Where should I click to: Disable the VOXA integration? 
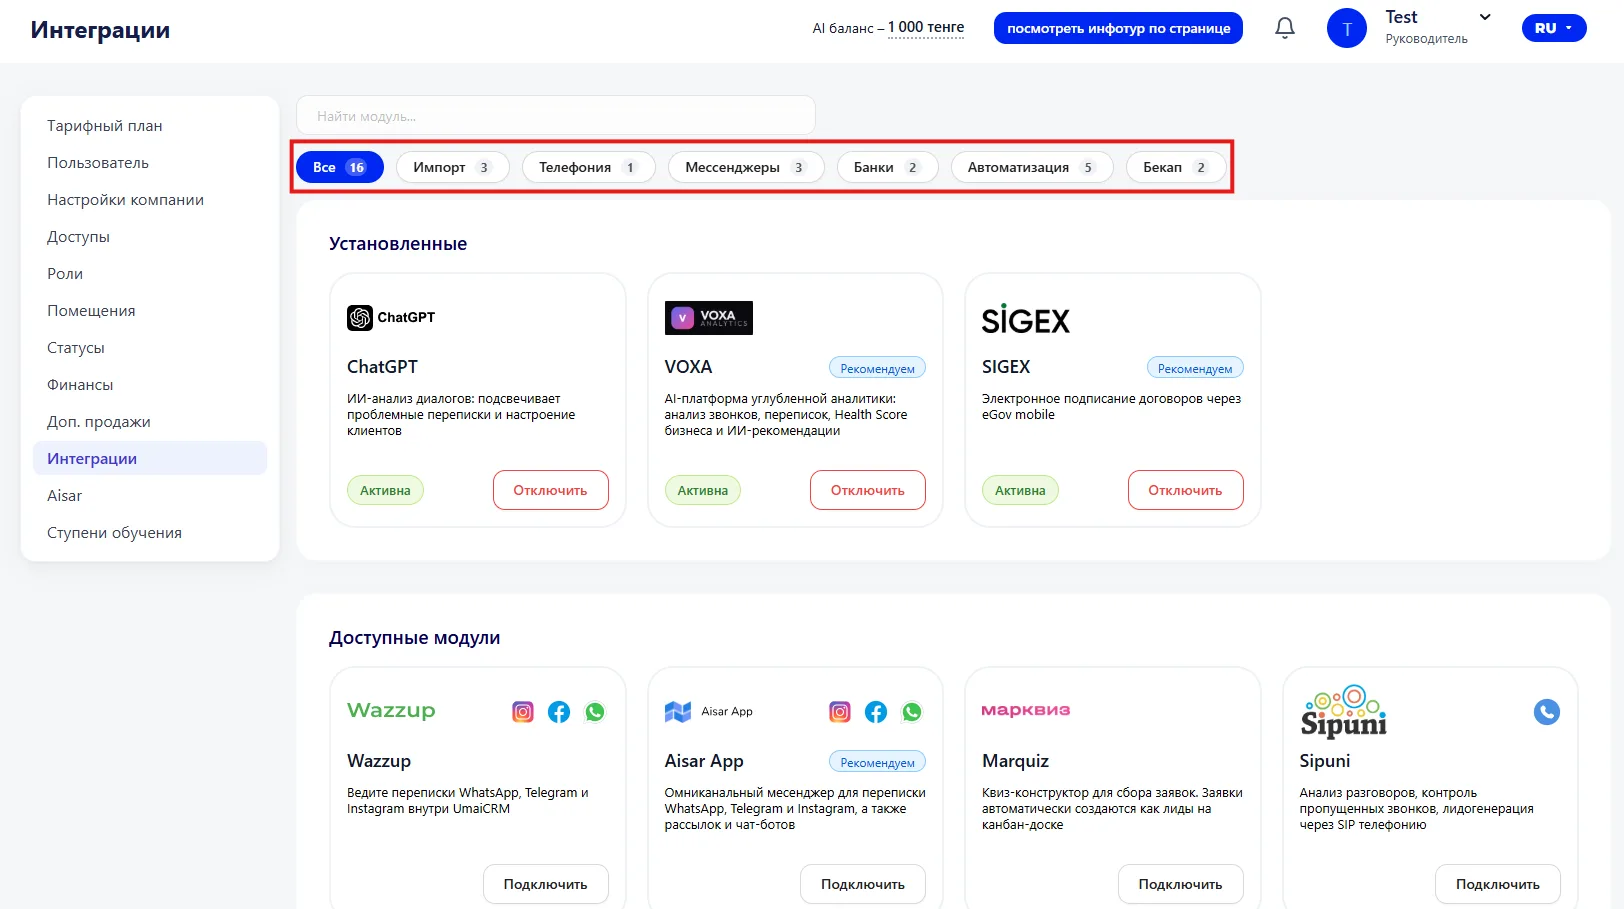click(x=868, y=490)
